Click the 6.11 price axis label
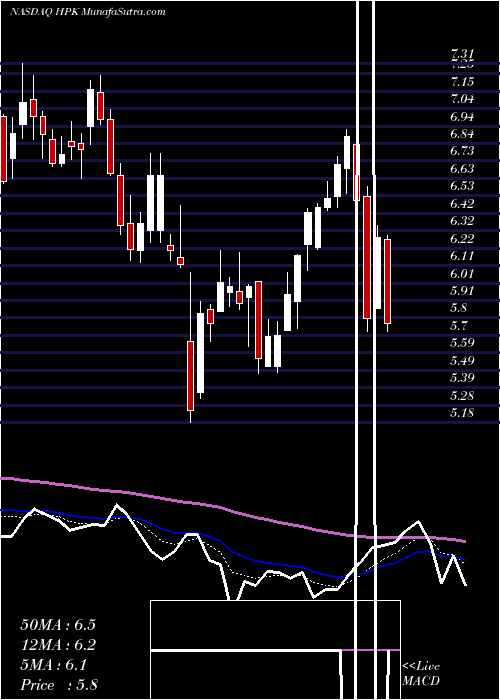This screenshot has width=500, height=700. pos(462,256)
